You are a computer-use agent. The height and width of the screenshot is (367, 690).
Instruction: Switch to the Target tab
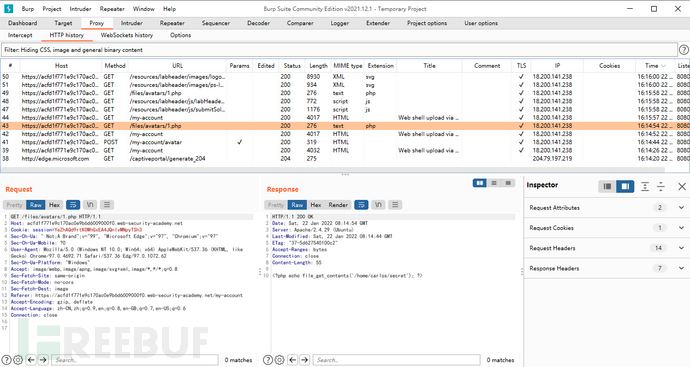tap(63, 23)
